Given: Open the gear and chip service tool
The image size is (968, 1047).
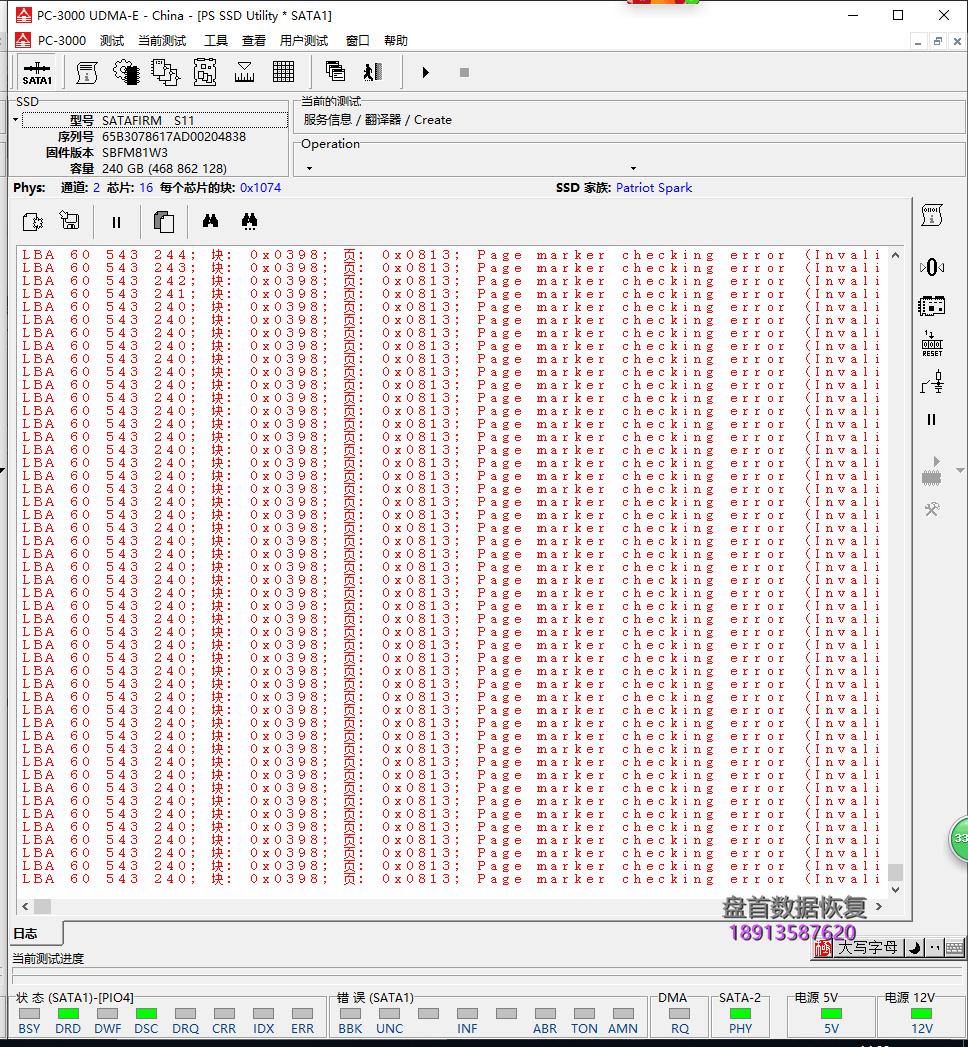Looking at the screenshot, I should [126, 72].
